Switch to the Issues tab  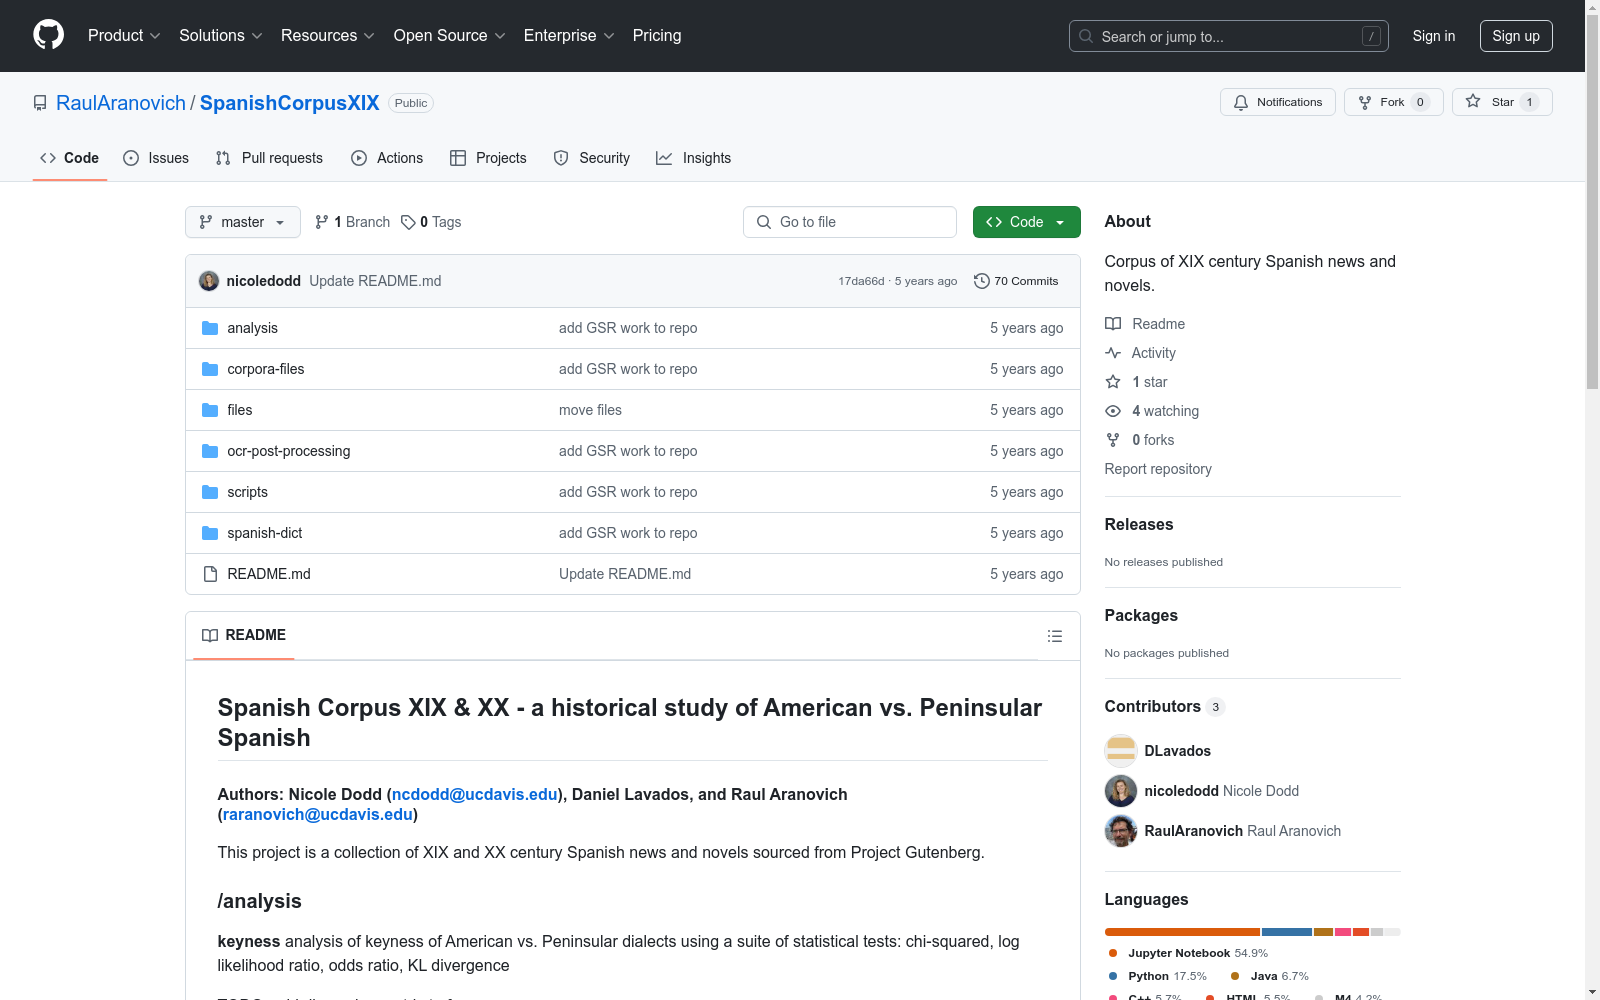coord(156,158)
